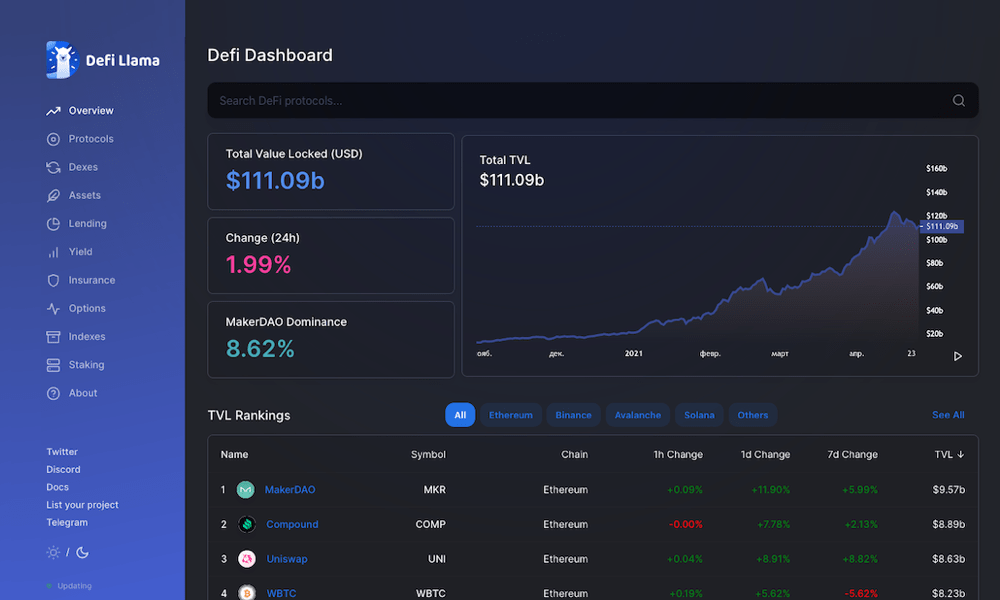Click the $9.57b TVL cell

click(948, 490)
